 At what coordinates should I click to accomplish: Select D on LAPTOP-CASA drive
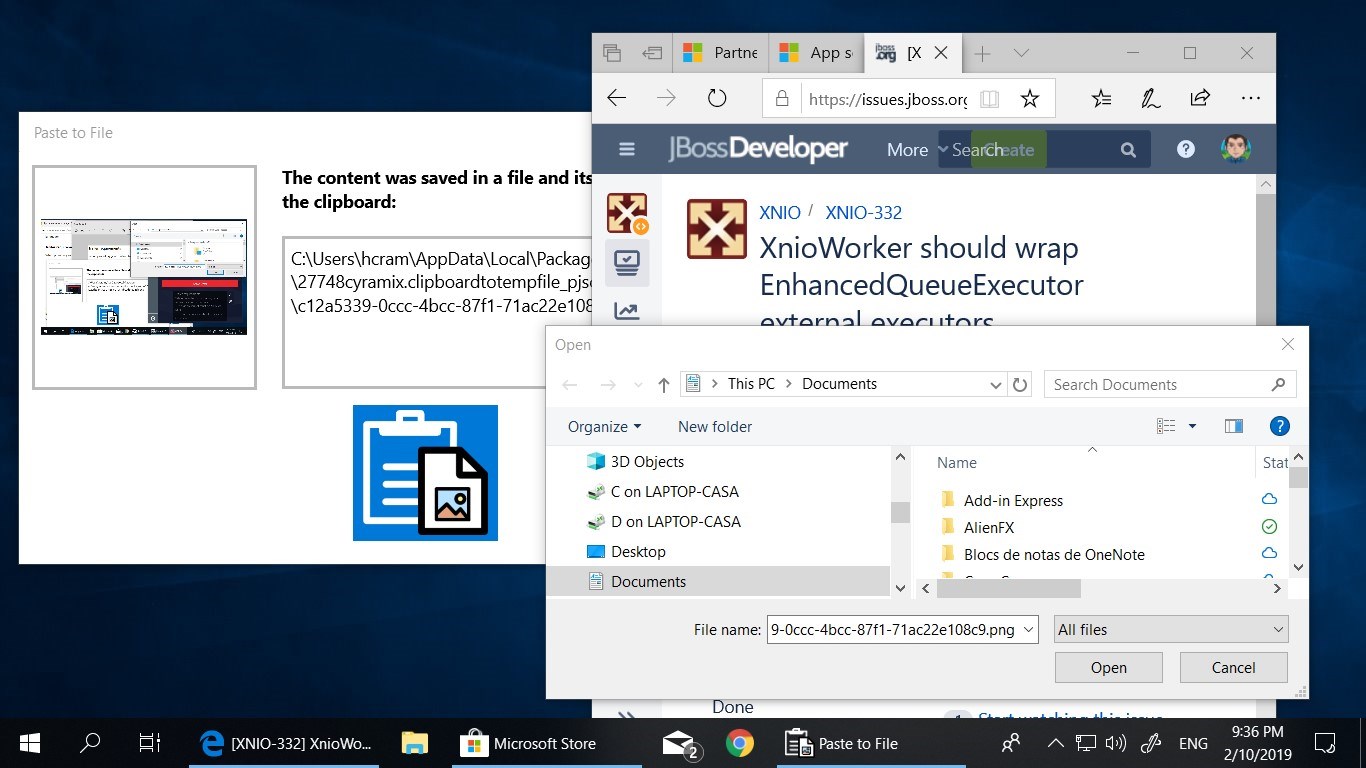(676, 521)
